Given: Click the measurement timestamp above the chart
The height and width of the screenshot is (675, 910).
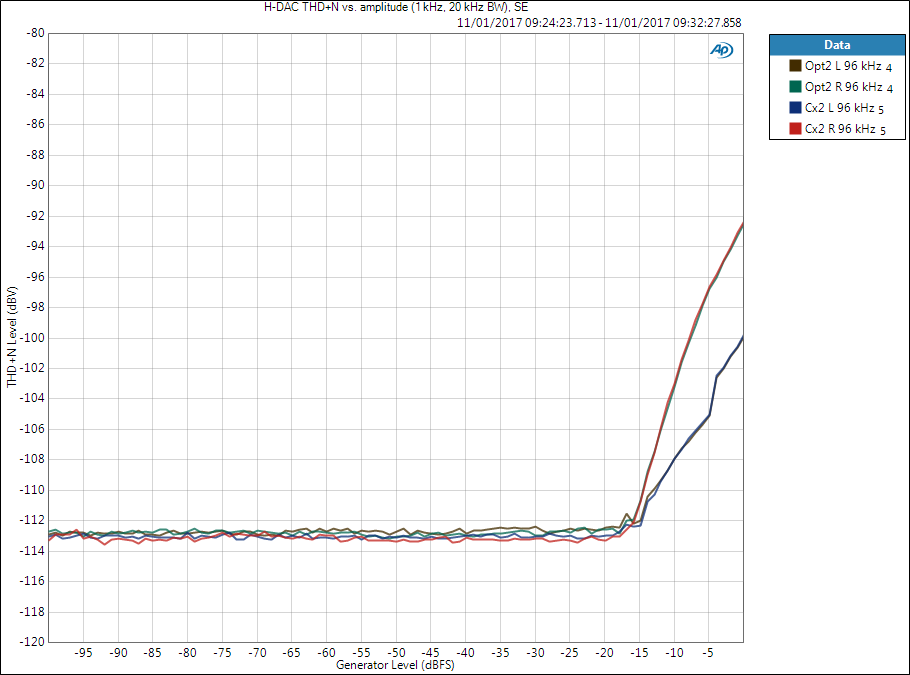Looking at the screenshot, I should coord(599,23).
